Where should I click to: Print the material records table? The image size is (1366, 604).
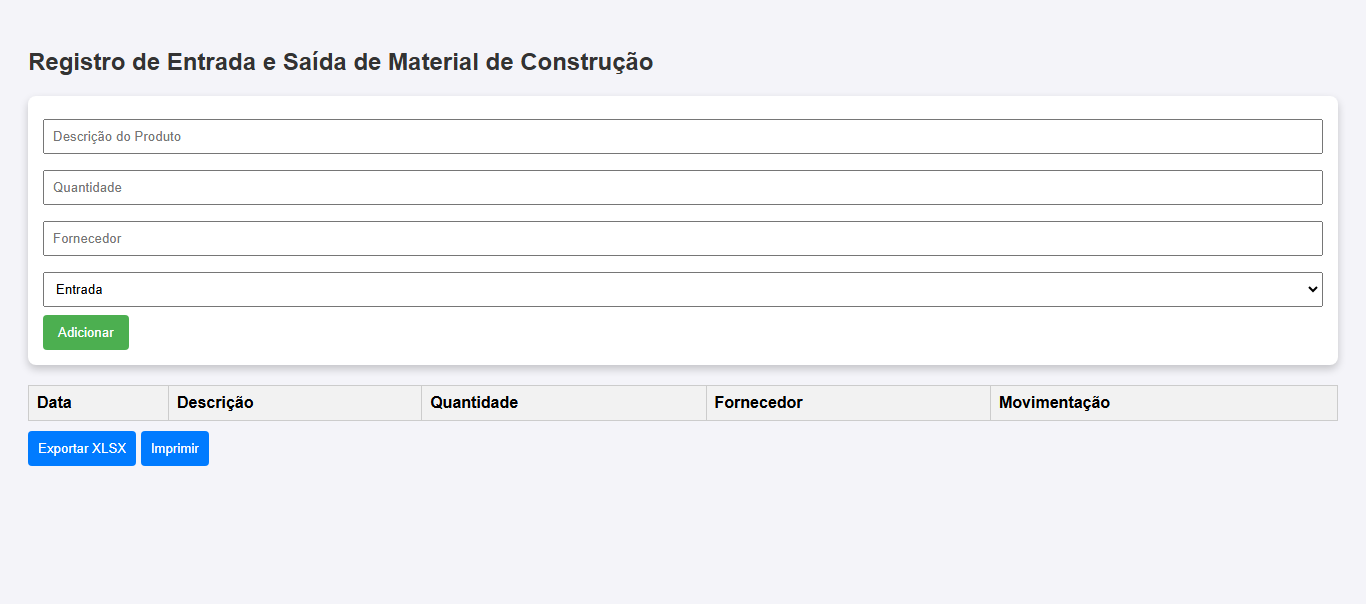175,449
